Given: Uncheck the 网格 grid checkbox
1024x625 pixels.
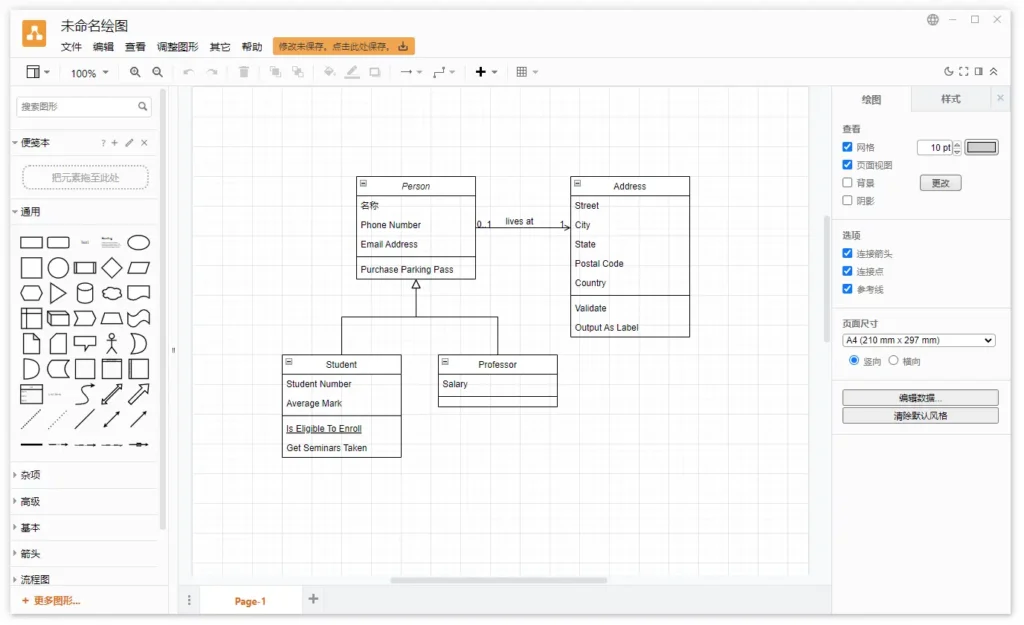Looking at the screenshot, I should coord(847,147).
